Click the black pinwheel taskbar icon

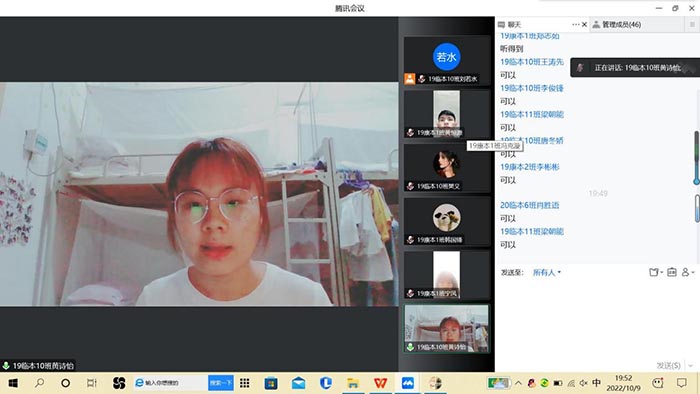tap(119, 383)
